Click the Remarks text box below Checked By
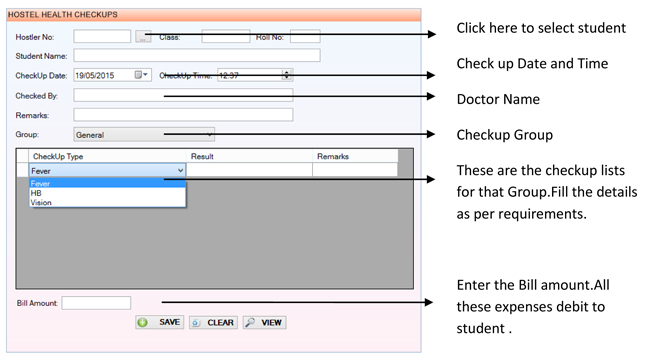The height and width of the screenshot is (360, 659). point(183,115)
